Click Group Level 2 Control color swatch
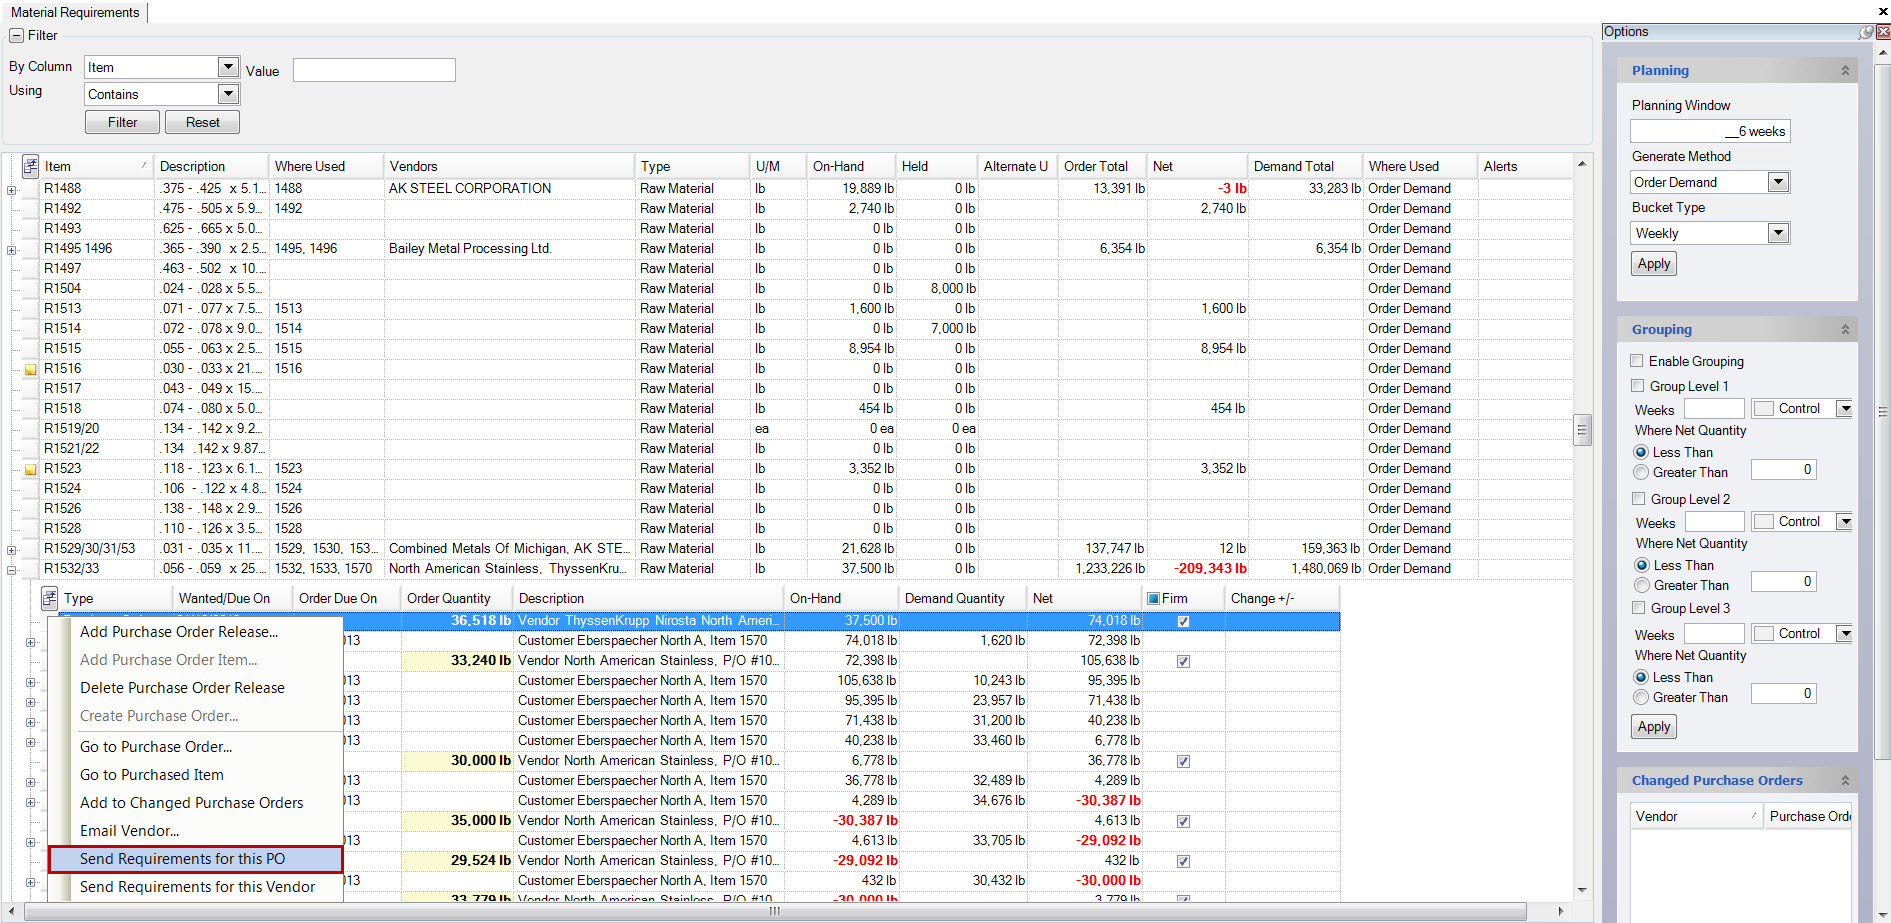This screenshot has width=1891, height=923. (x=1764, y=522)
